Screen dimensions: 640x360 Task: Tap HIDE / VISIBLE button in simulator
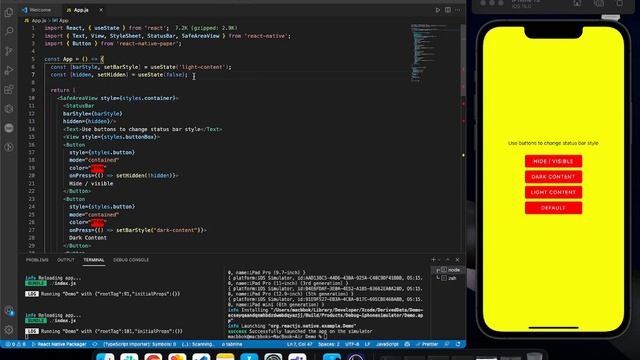point(553,161)
